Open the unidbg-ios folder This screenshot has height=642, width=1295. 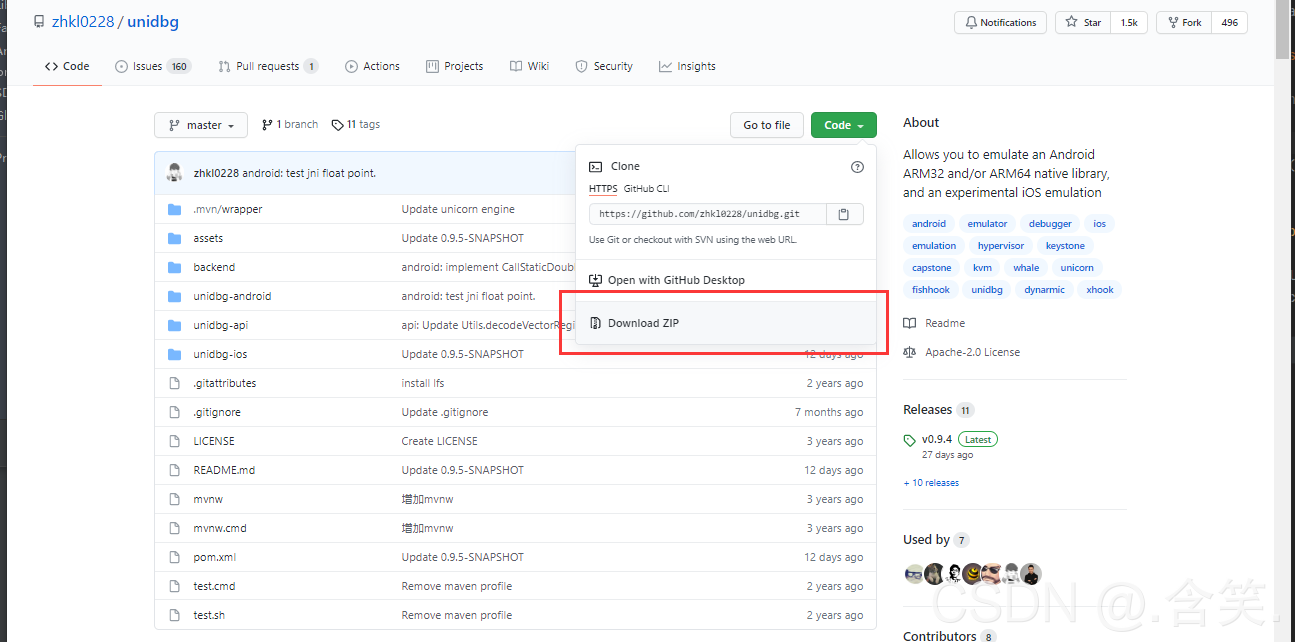click(x=220, y=354)
